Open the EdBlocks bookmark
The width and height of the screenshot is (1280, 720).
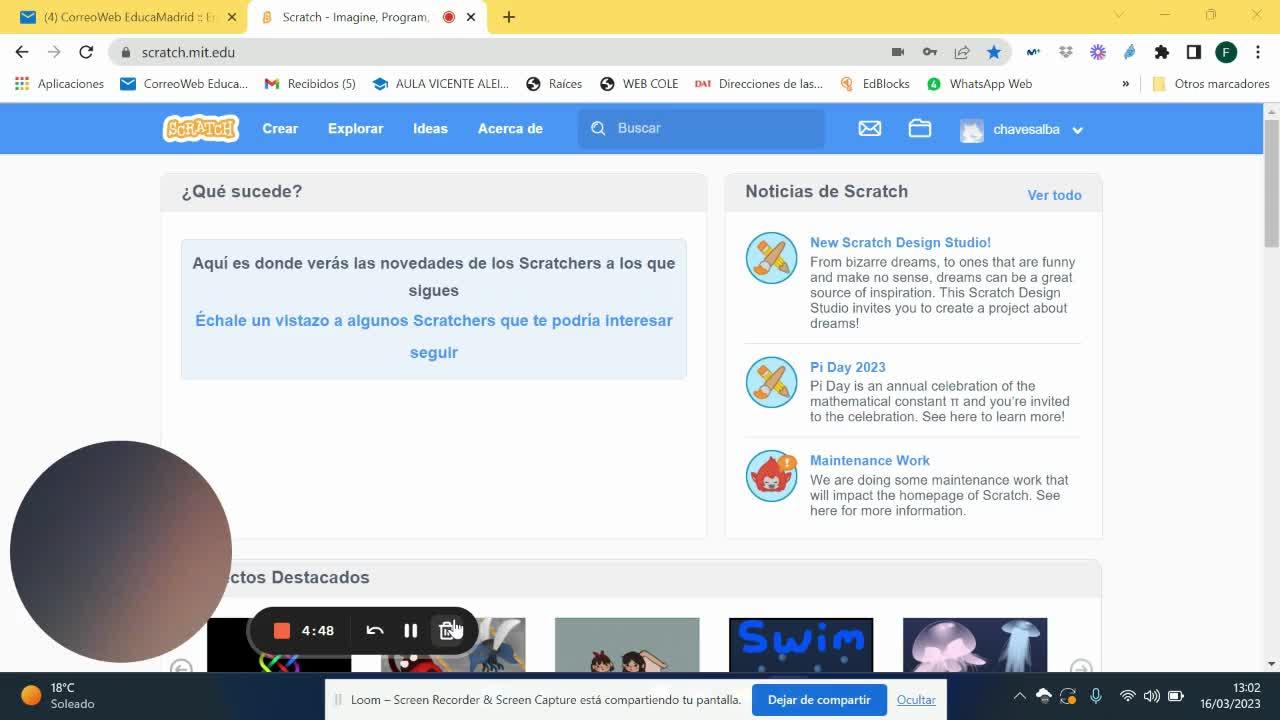coord(875,84)
